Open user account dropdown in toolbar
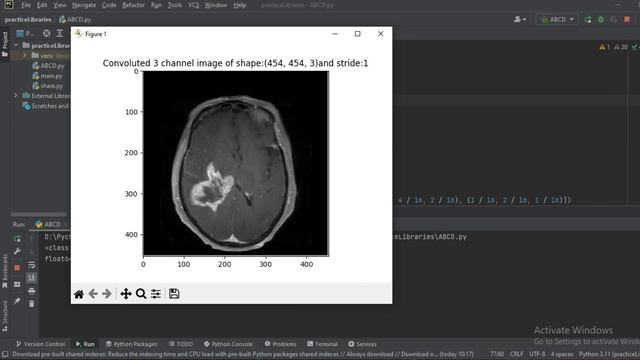 [x=520, y=20]
